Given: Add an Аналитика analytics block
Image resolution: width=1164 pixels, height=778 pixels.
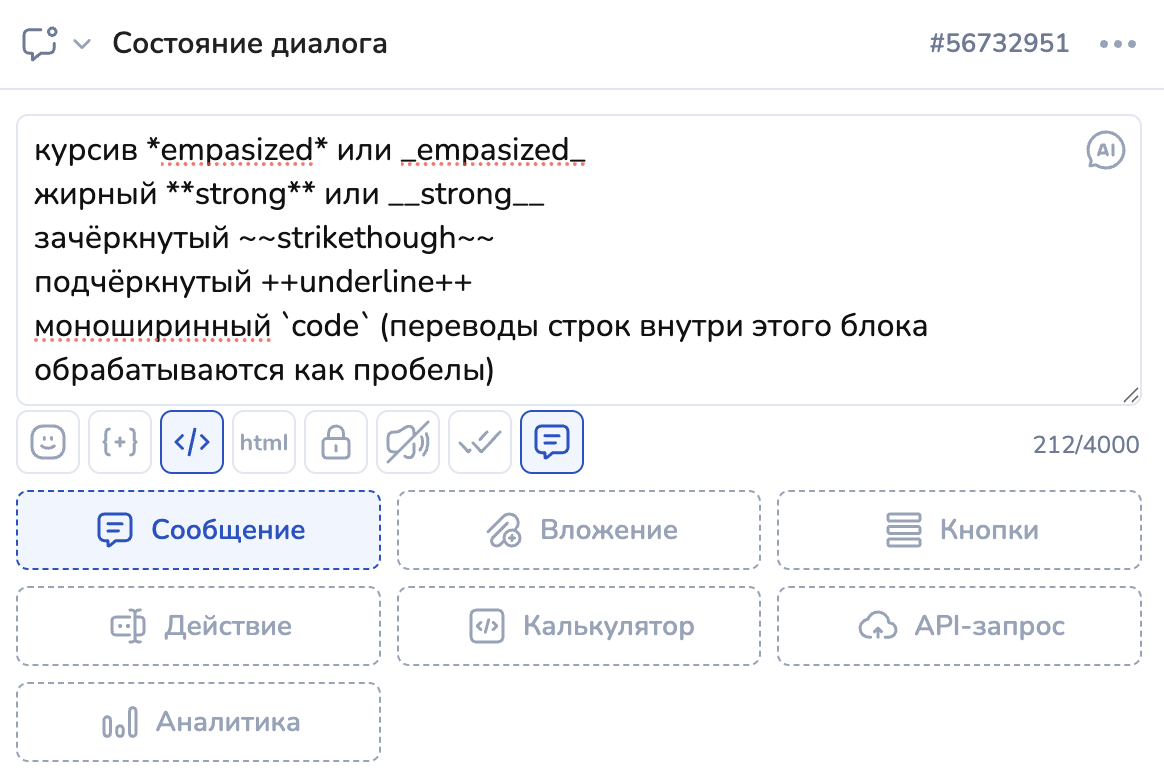Looking at the screenshot, I should coord(198,722).
